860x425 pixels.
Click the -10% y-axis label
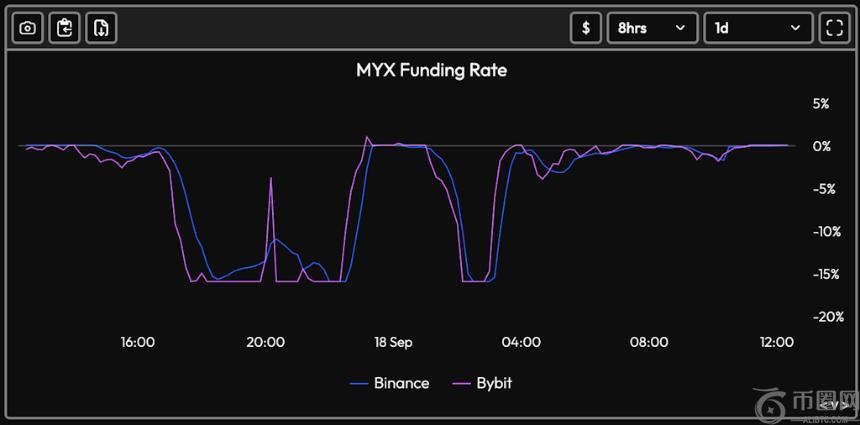point(827,231)
